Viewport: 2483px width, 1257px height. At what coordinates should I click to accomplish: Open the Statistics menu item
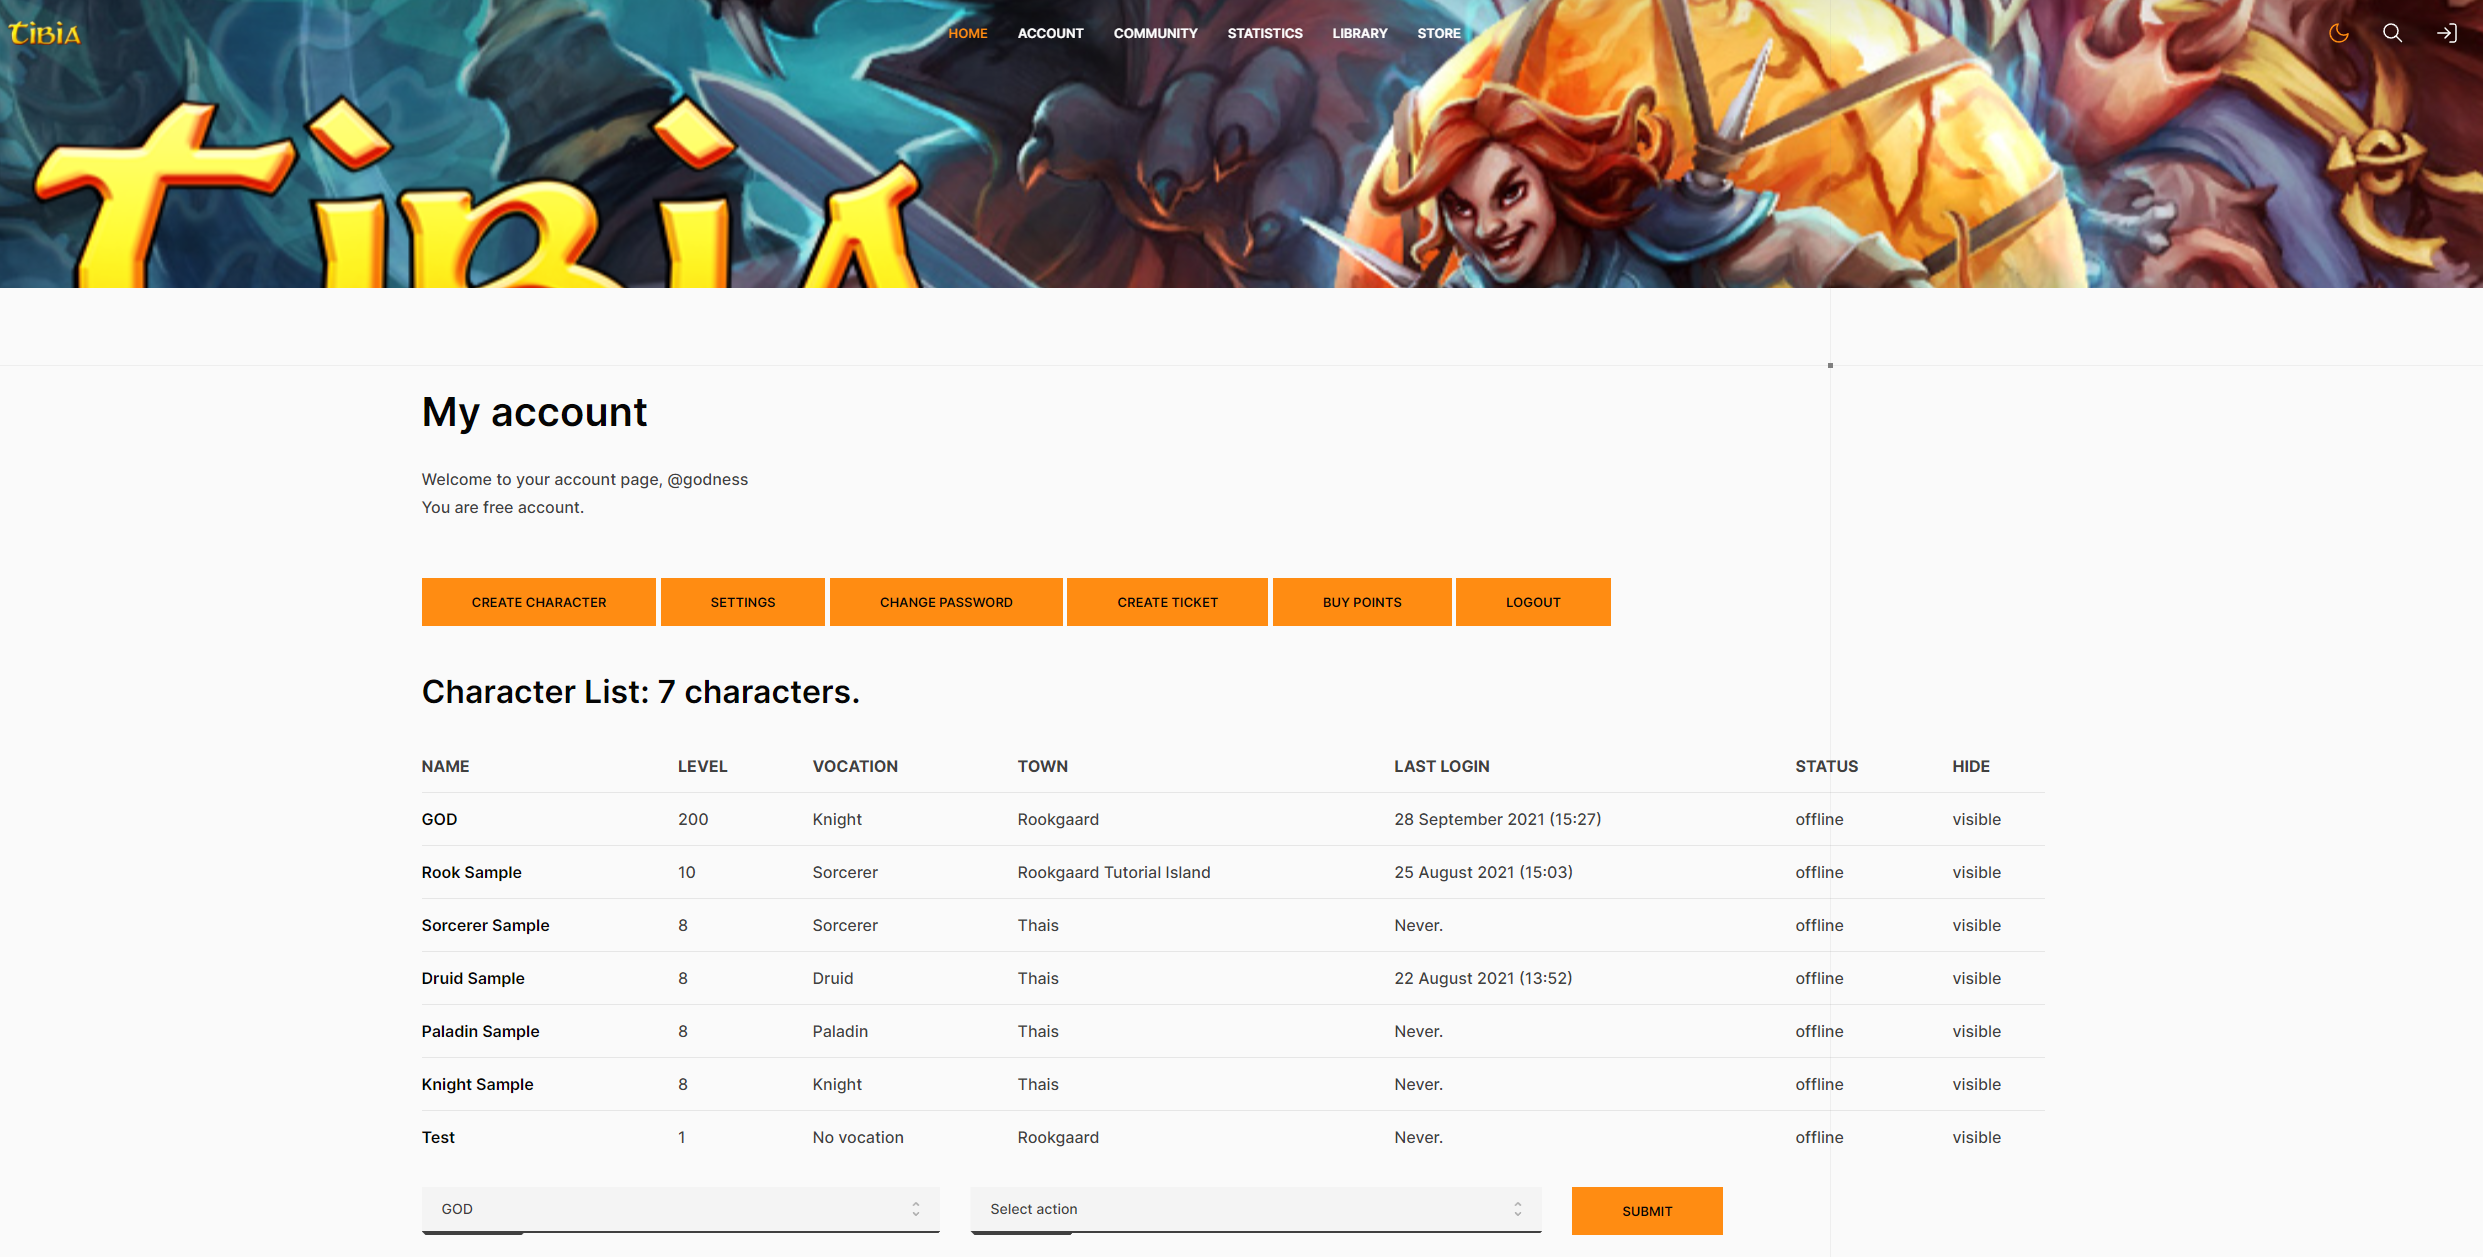pos(1265,33)
